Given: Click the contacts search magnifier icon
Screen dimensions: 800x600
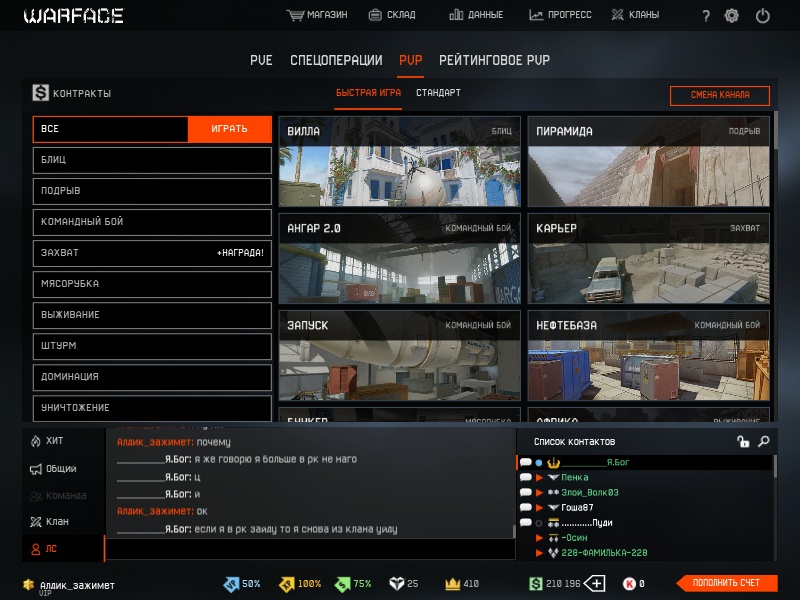Looking at the screenshot, I should [x=763, y=441].
